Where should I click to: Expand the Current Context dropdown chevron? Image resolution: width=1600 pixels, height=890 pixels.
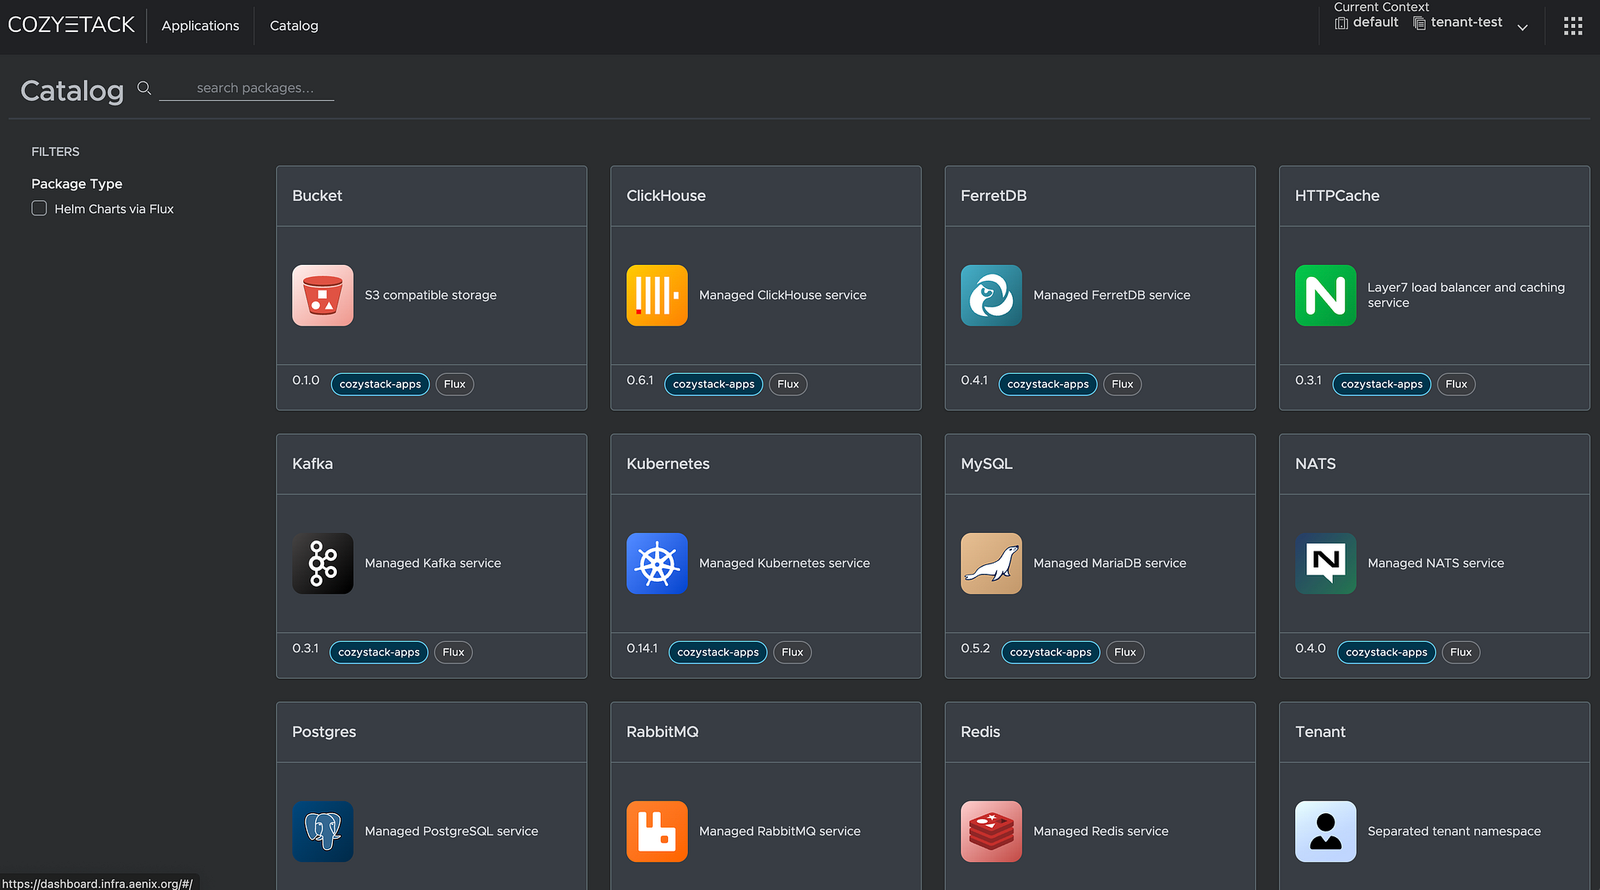point(1522,27)
